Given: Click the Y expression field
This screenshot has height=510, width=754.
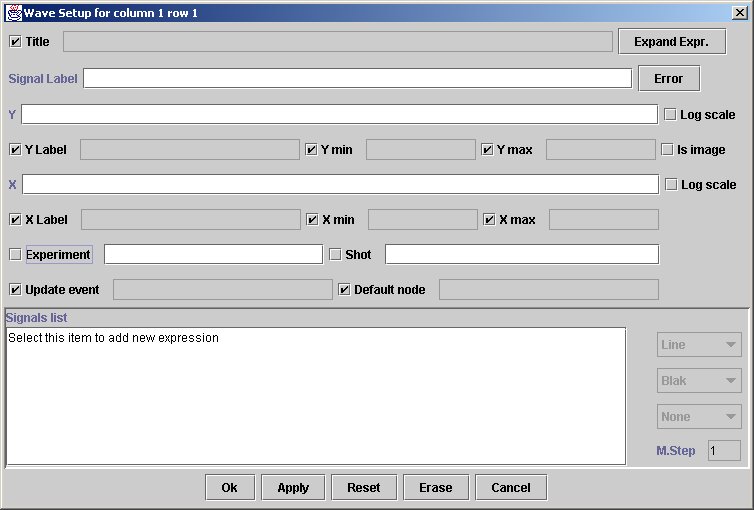Looking at the screenshot, I should point(339,114).
